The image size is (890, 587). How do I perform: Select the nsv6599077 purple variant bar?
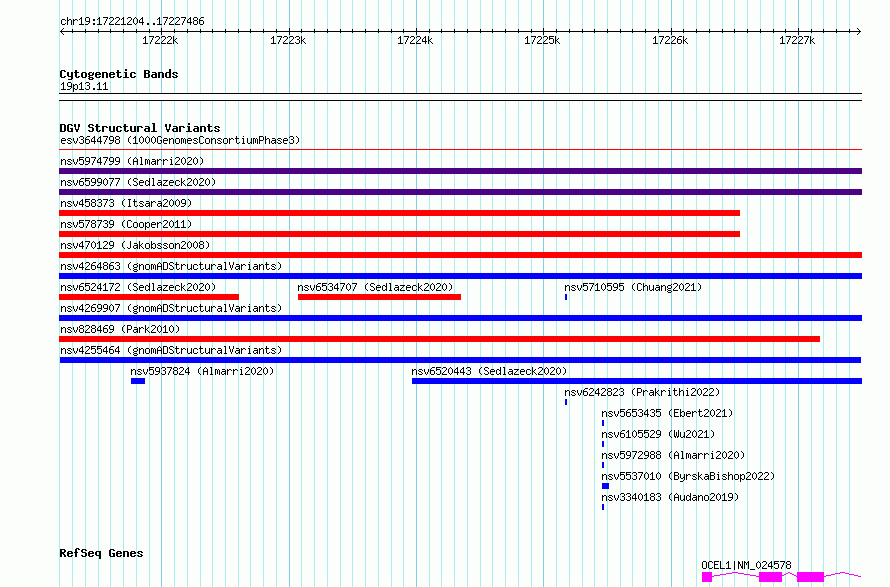click(460, 192)
